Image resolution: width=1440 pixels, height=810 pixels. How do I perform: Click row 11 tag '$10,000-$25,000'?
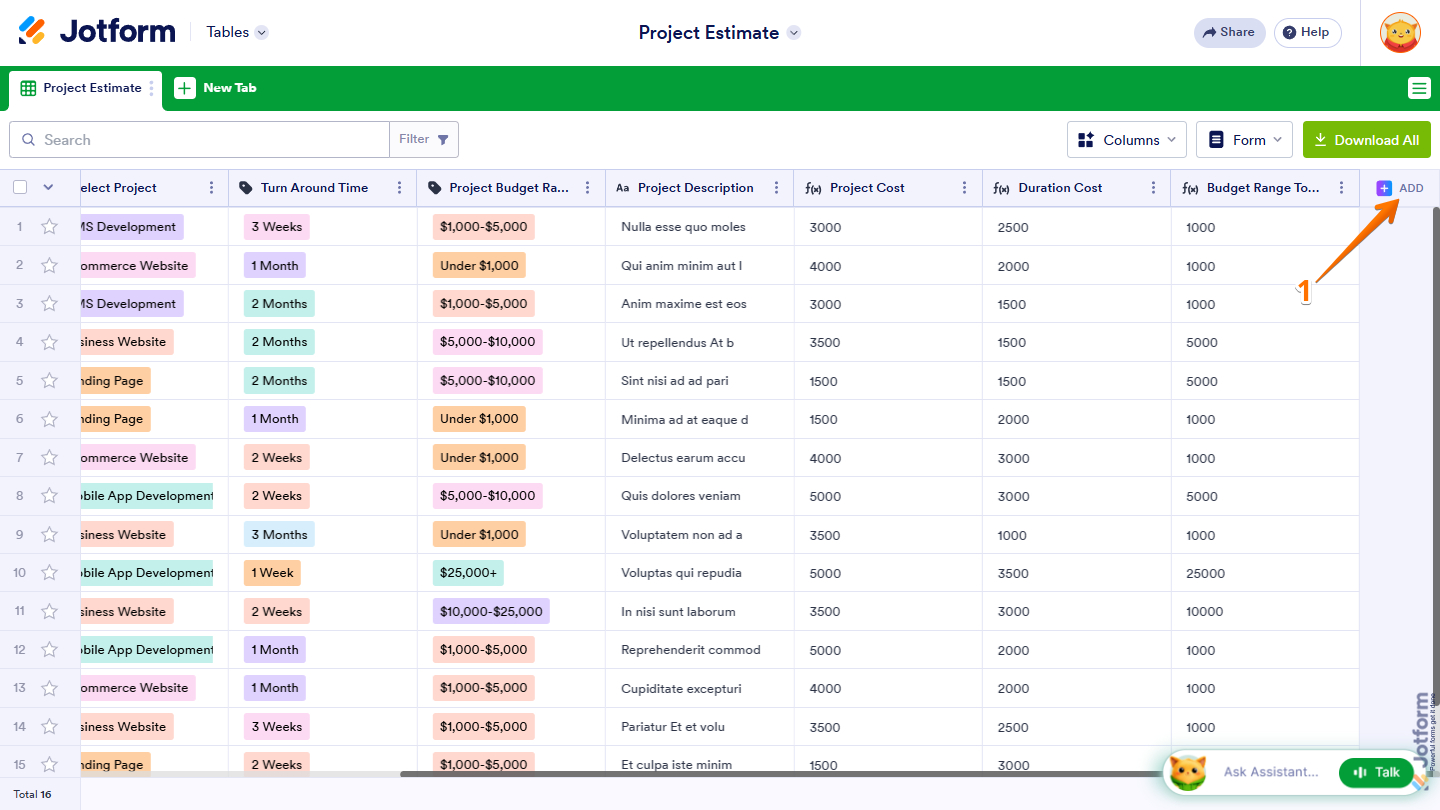[x=491, y=612]
